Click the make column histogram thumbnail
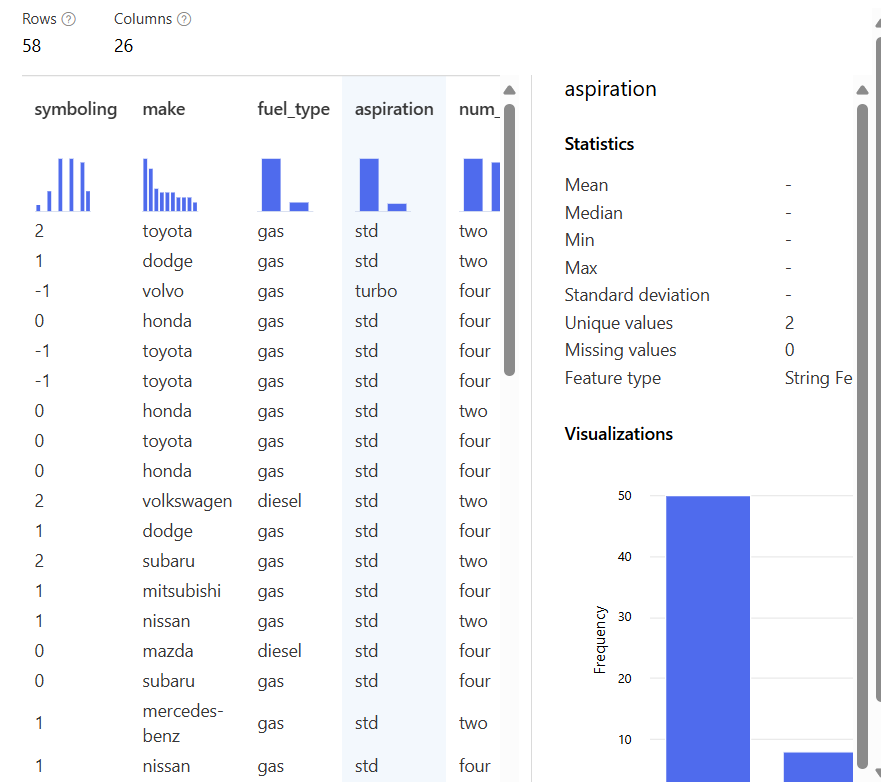The height and width of the screenshot is (782, 881). coord(170,185)
